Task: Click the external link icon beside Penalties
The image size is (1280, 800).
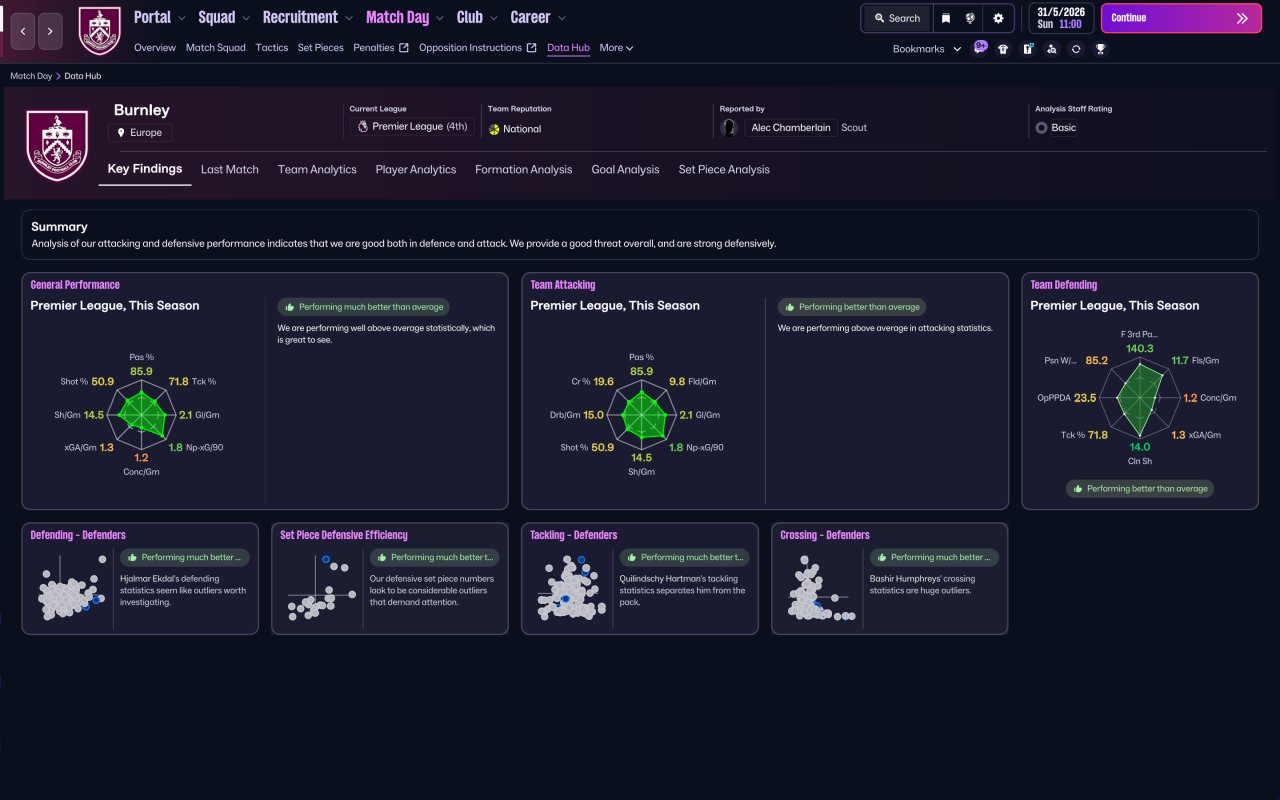Action: coord(404,48)
